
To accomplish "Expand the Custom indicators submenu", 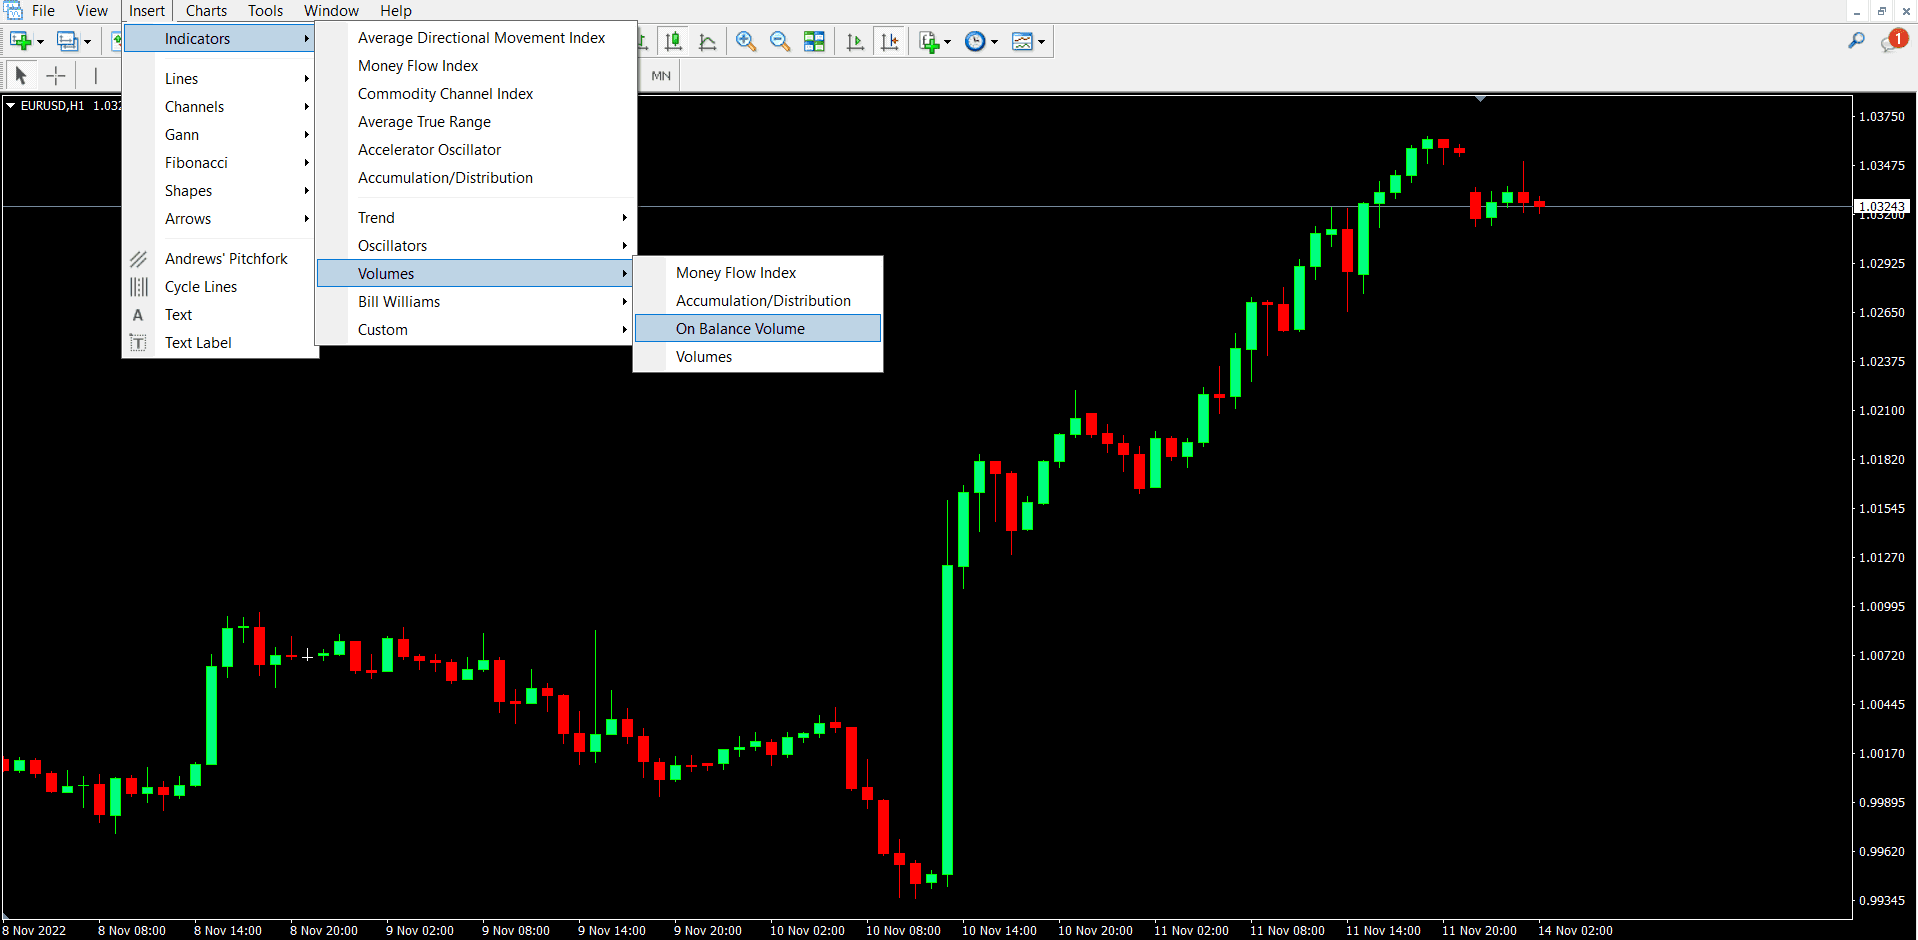I will point(476,330).
